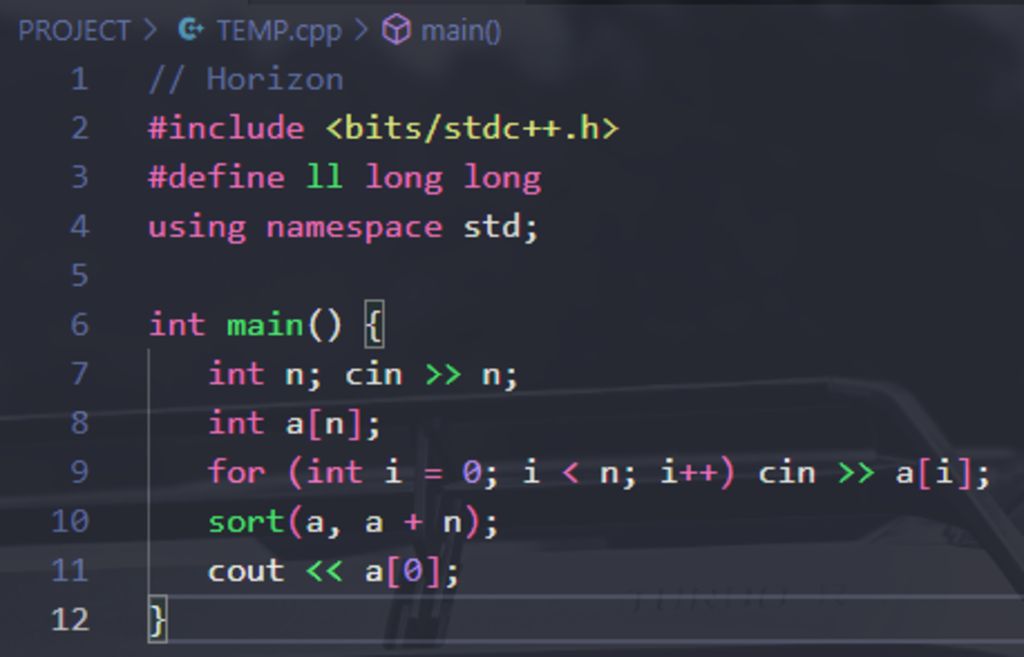Click 'i++' in the for loop
Viewport: 1024px width, 657px height.
coord(690,472)
